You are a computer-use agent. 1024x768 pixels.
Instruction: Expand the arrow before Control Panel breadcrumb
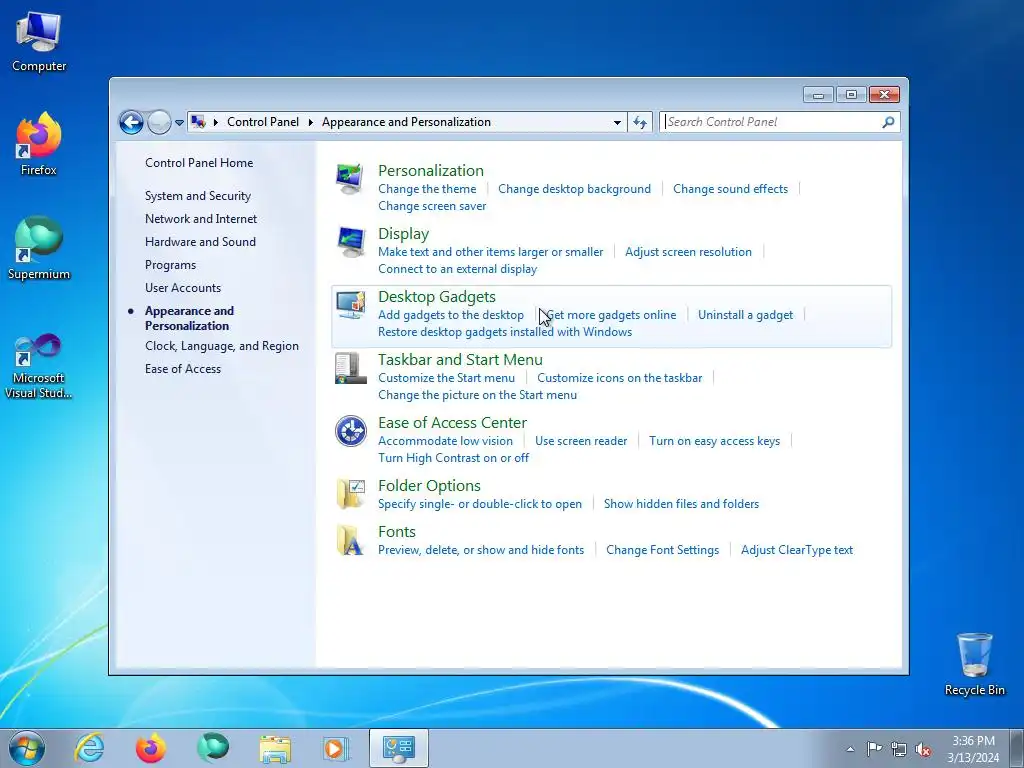[216, 122]
